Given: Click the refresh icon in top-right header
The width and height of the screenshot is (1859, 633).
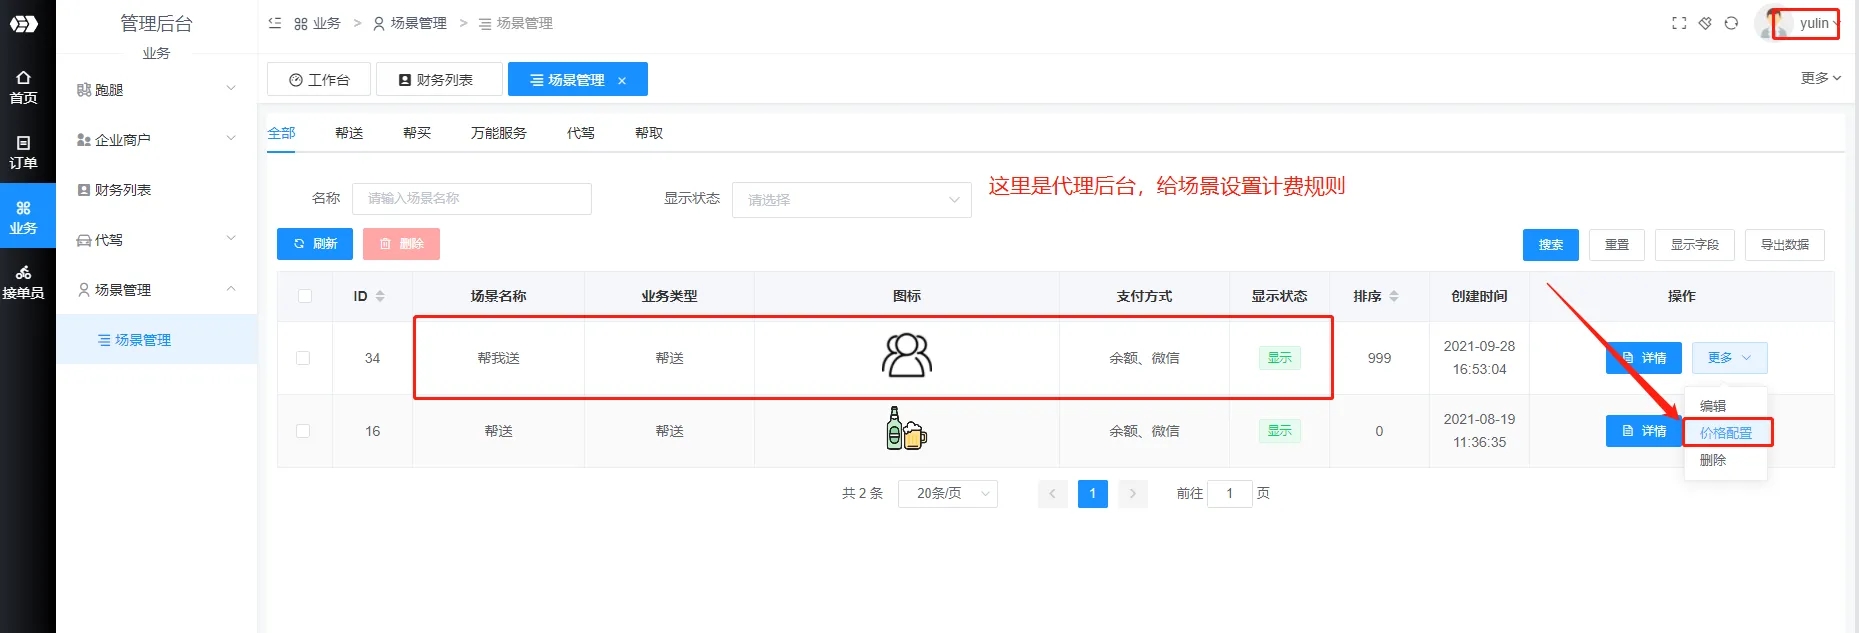Looking at the screenshot, I should tap(1731, 23).
